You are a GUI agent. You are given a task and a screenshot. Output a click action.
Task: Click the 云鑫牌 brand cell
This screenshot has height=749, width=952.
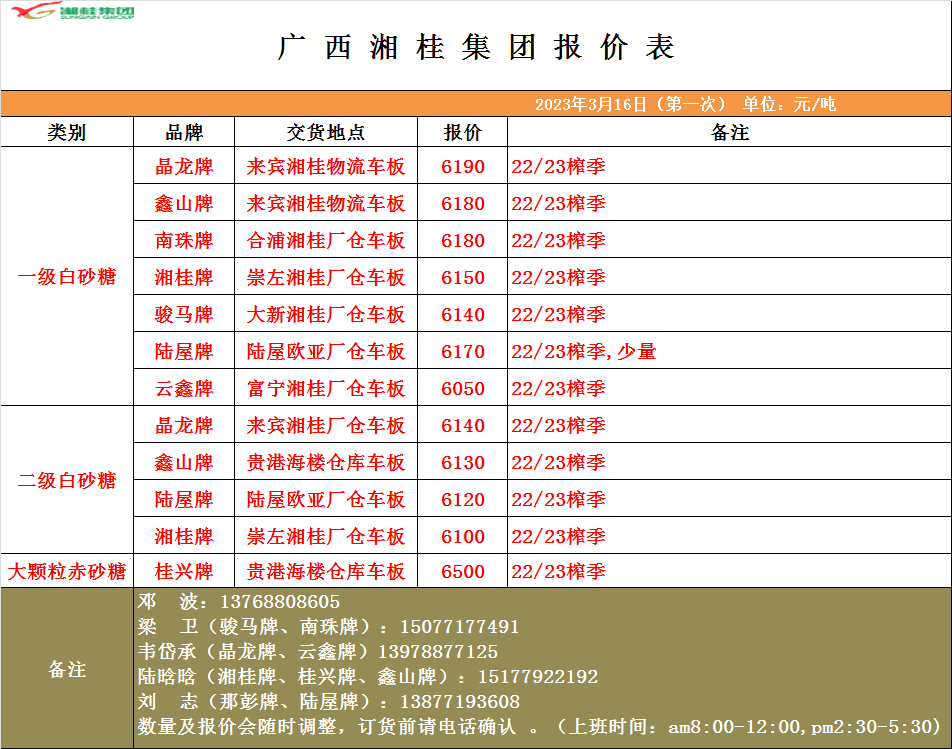click(x=184, y=389)
